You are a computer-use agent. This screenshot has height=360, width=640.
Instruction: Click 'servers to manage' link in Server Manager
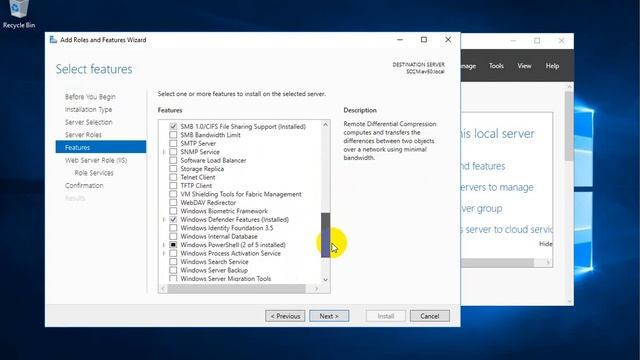point(497,187)
